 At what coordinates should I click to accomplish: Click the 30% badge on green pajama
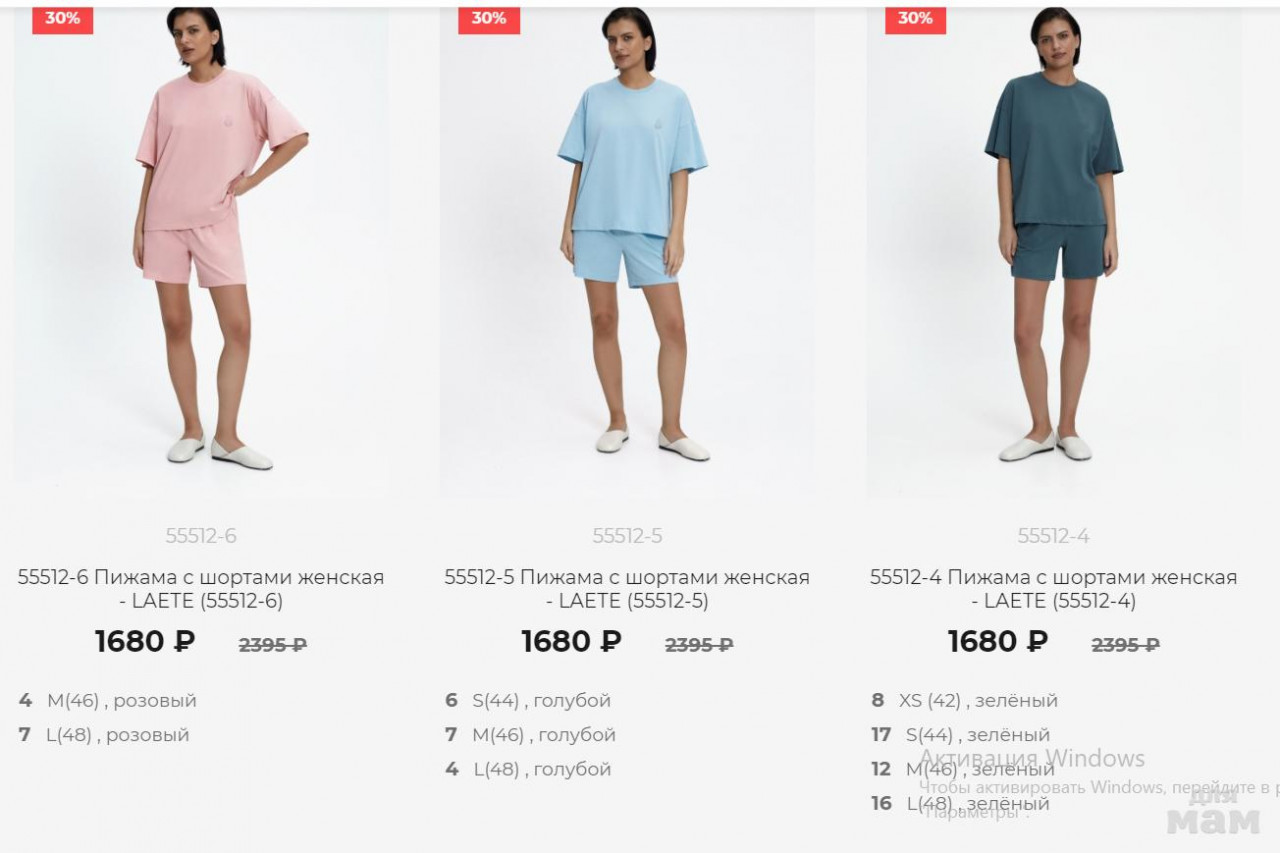click(915, 19)
